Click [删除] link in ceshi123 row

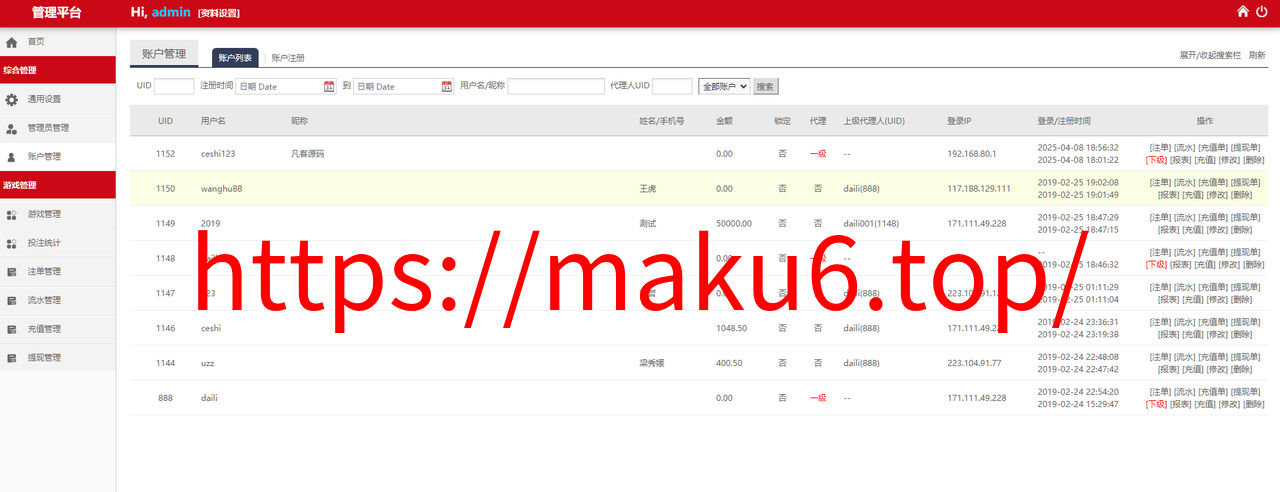click(1254, 160)
